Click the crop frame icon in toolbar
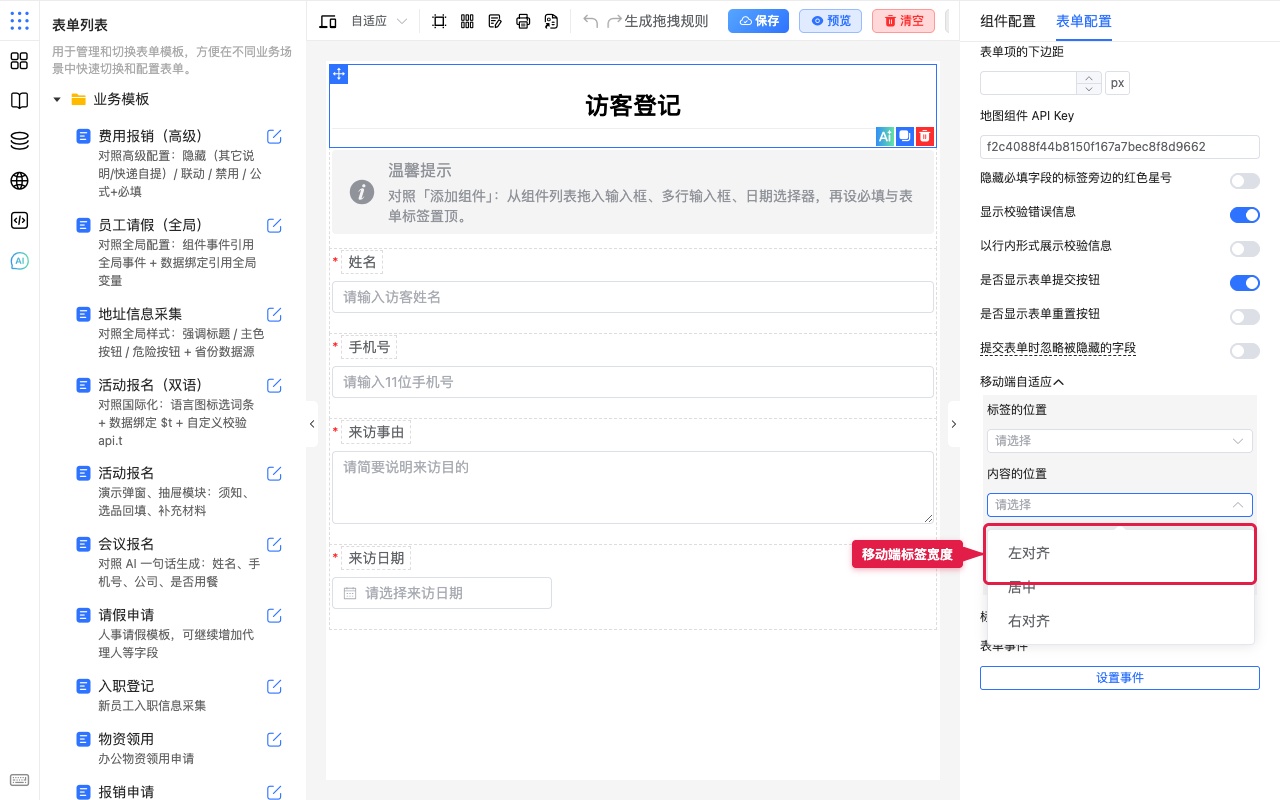This screenshot has height=800, width=1280. (x=439, y=21)
